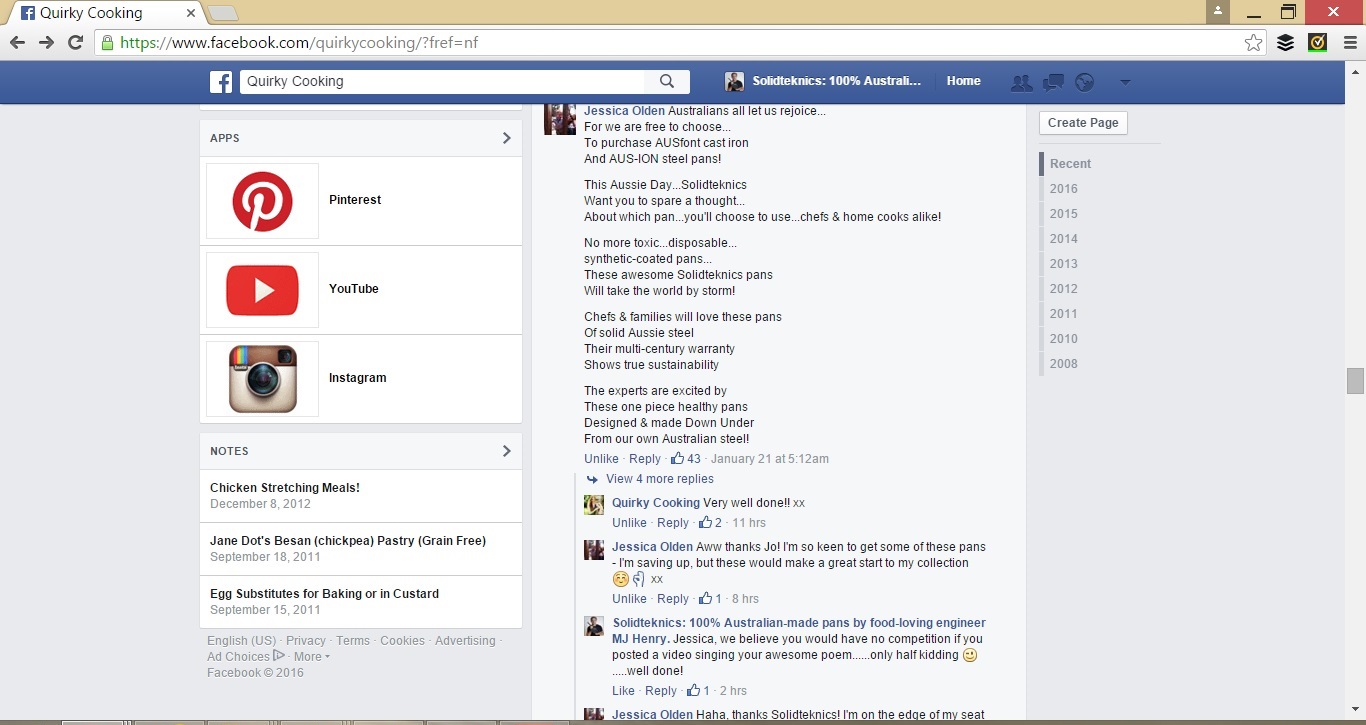Click the Ad Choices triangle icon

pyautogui.click(x=279, y=656)
